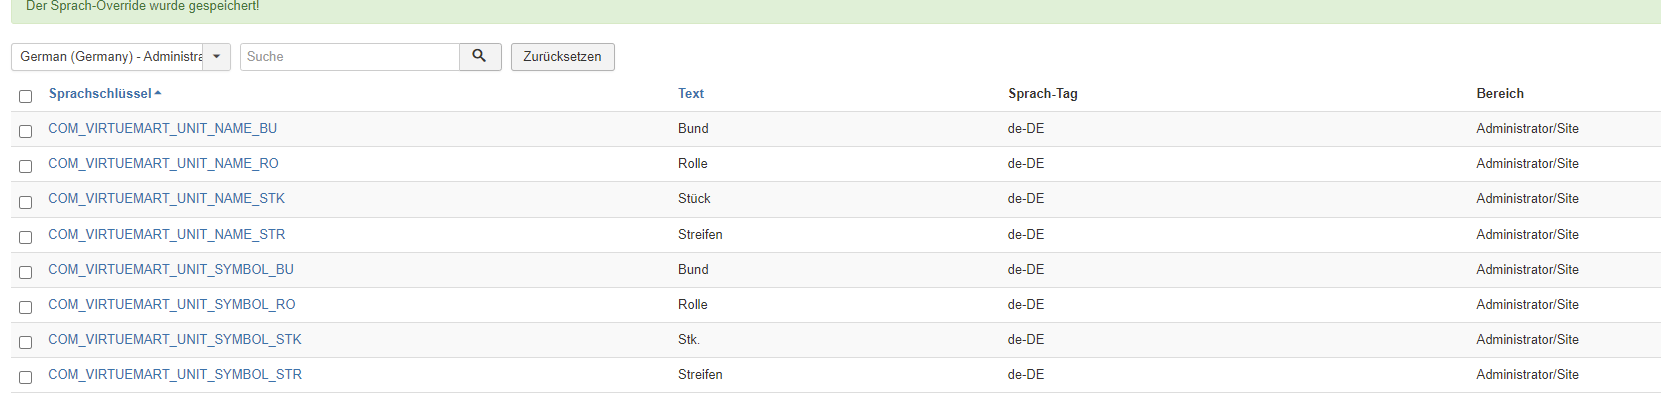Focus the Suche search field

[349, 57]
